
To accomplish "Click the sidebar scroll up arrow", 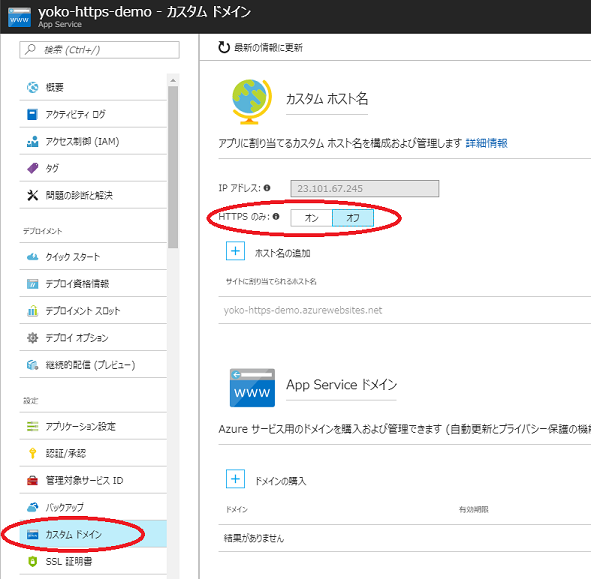I will (173, 80).
